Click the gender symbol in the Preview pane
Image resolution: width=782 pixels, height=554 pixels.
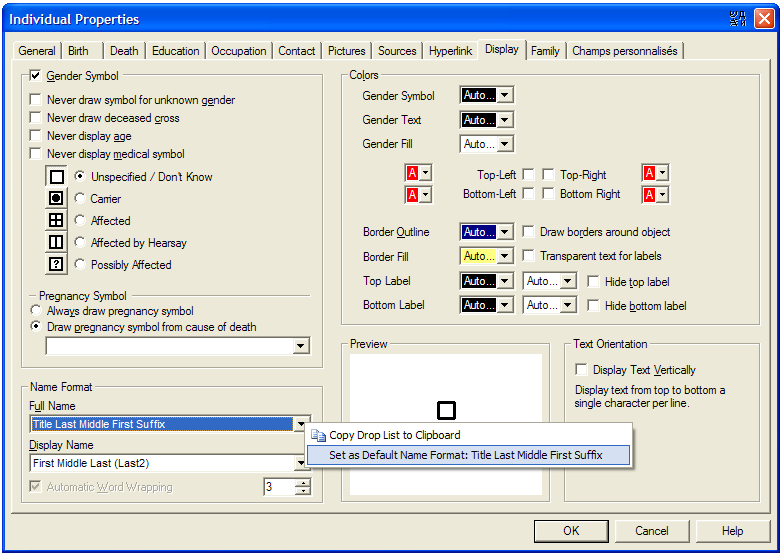[x=446, y=410]
